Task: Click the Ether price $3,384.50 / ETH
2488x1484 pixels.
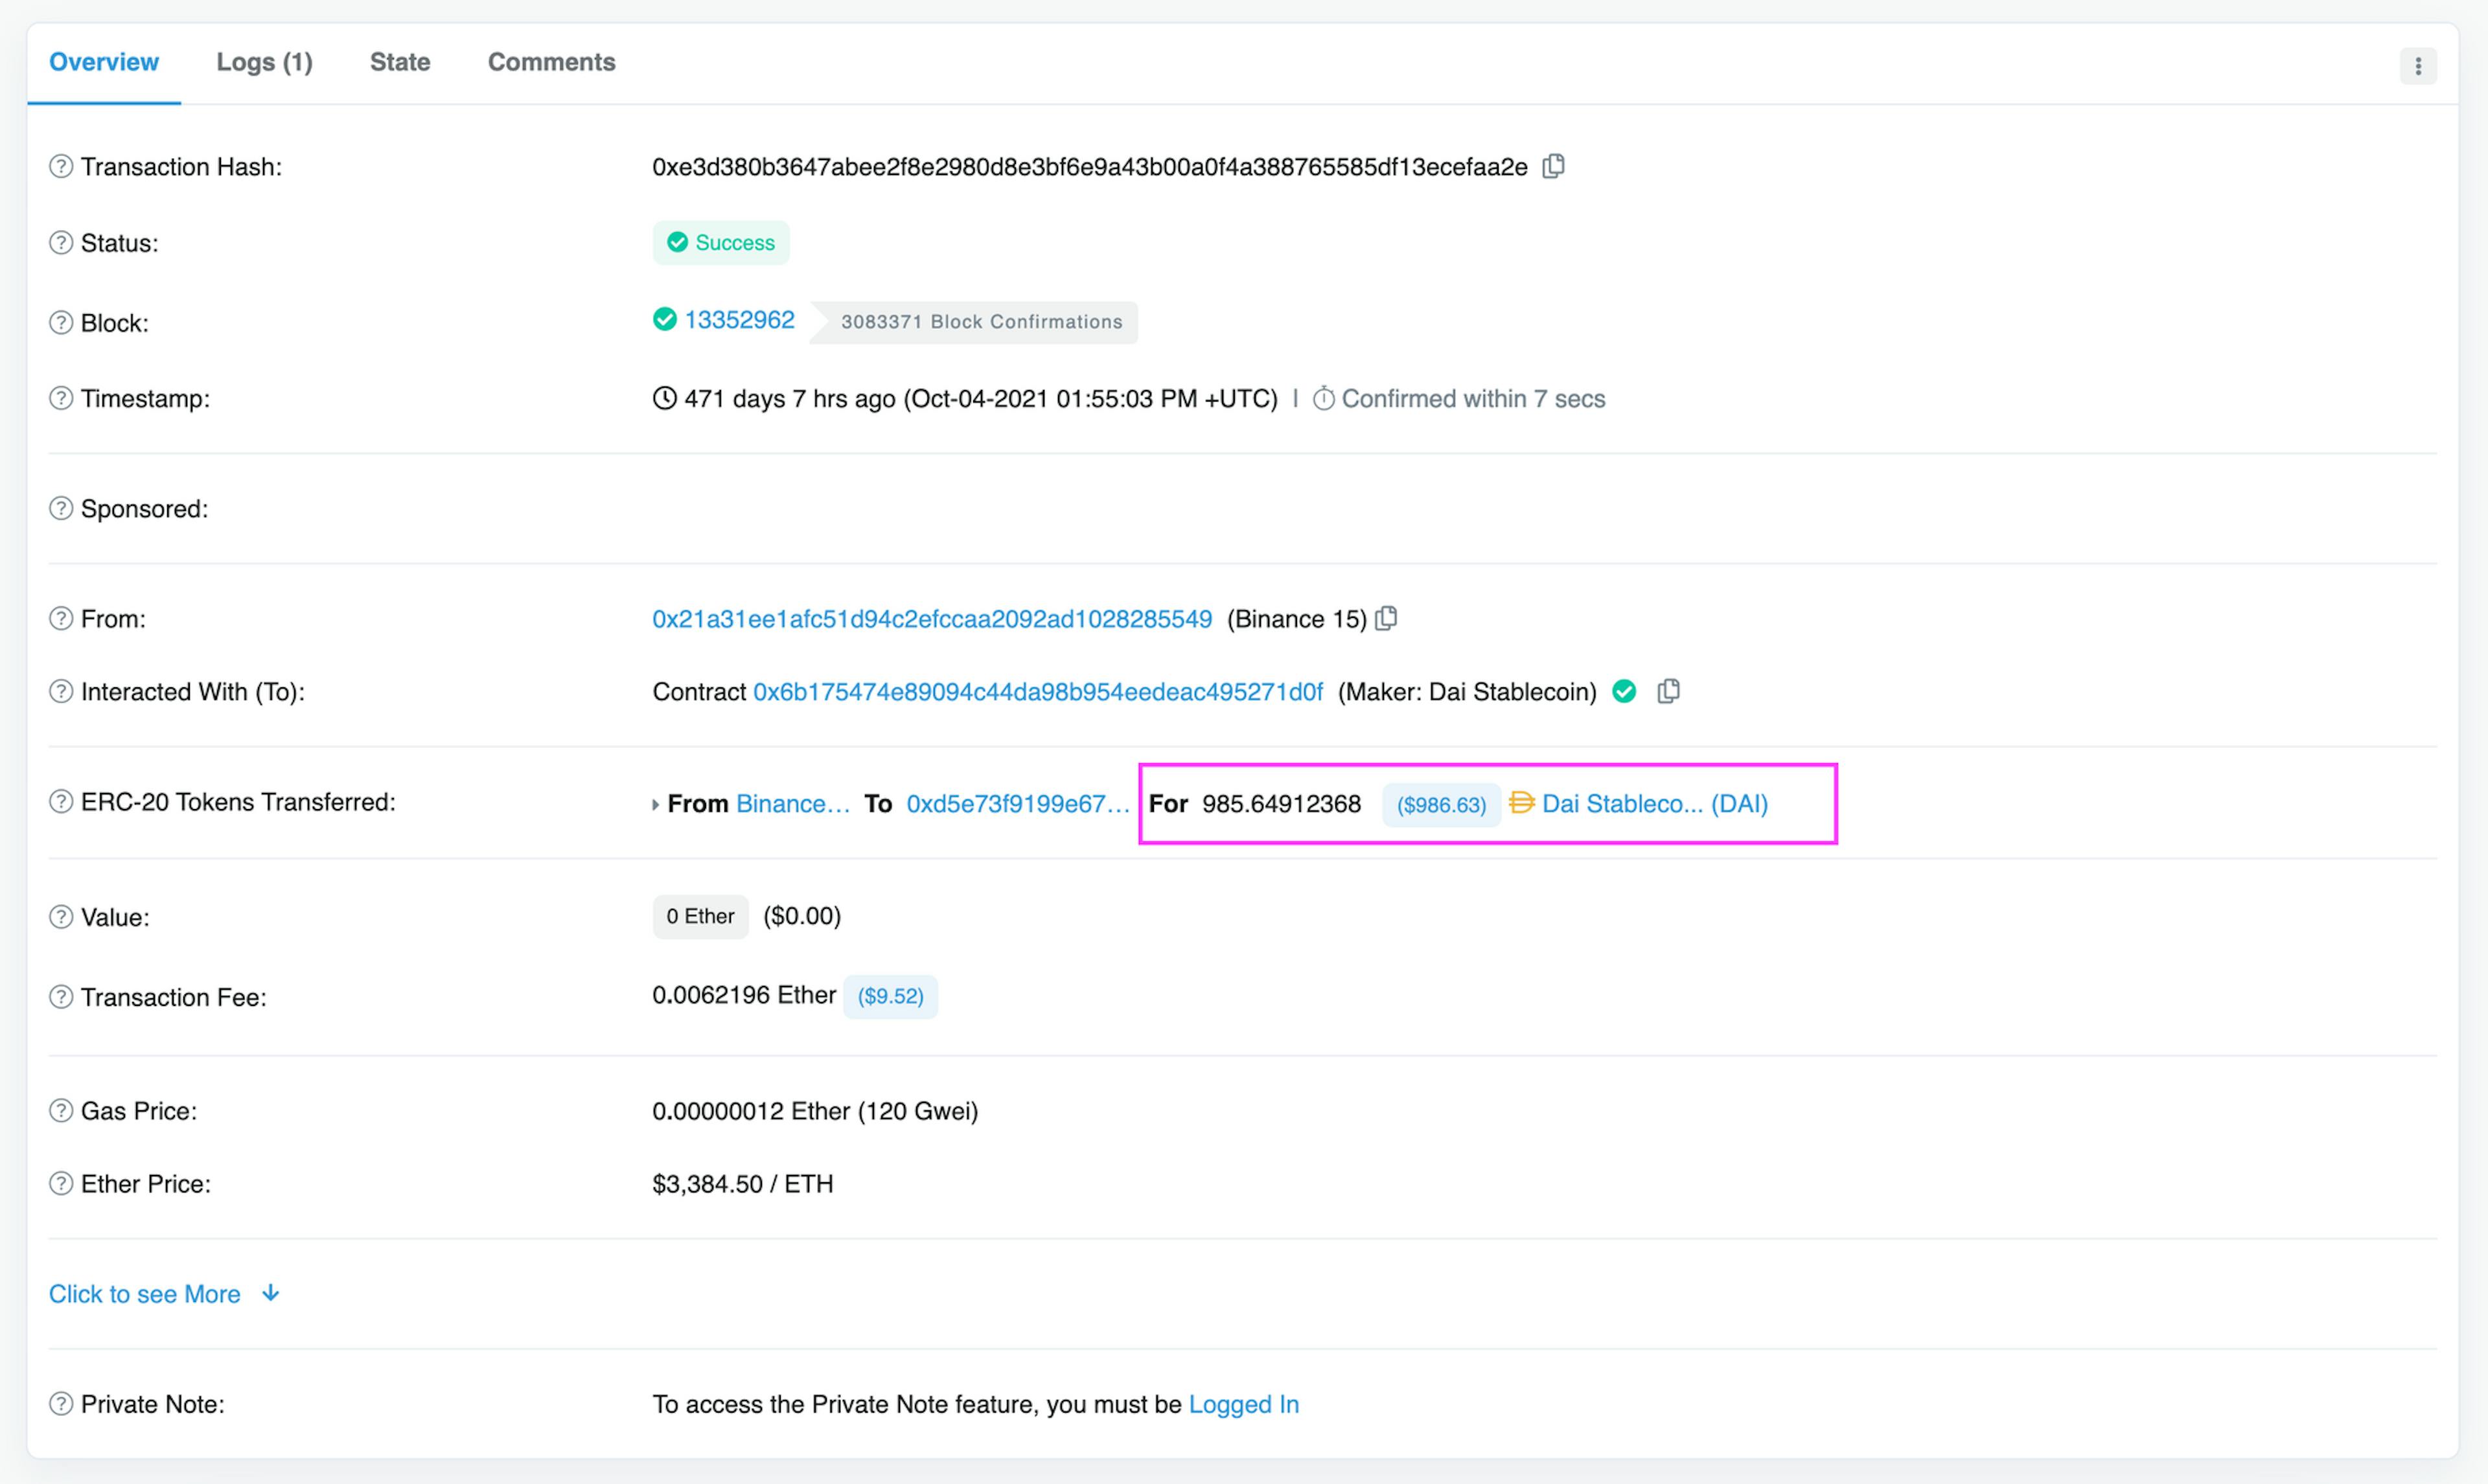Action: coord(743,1184)
